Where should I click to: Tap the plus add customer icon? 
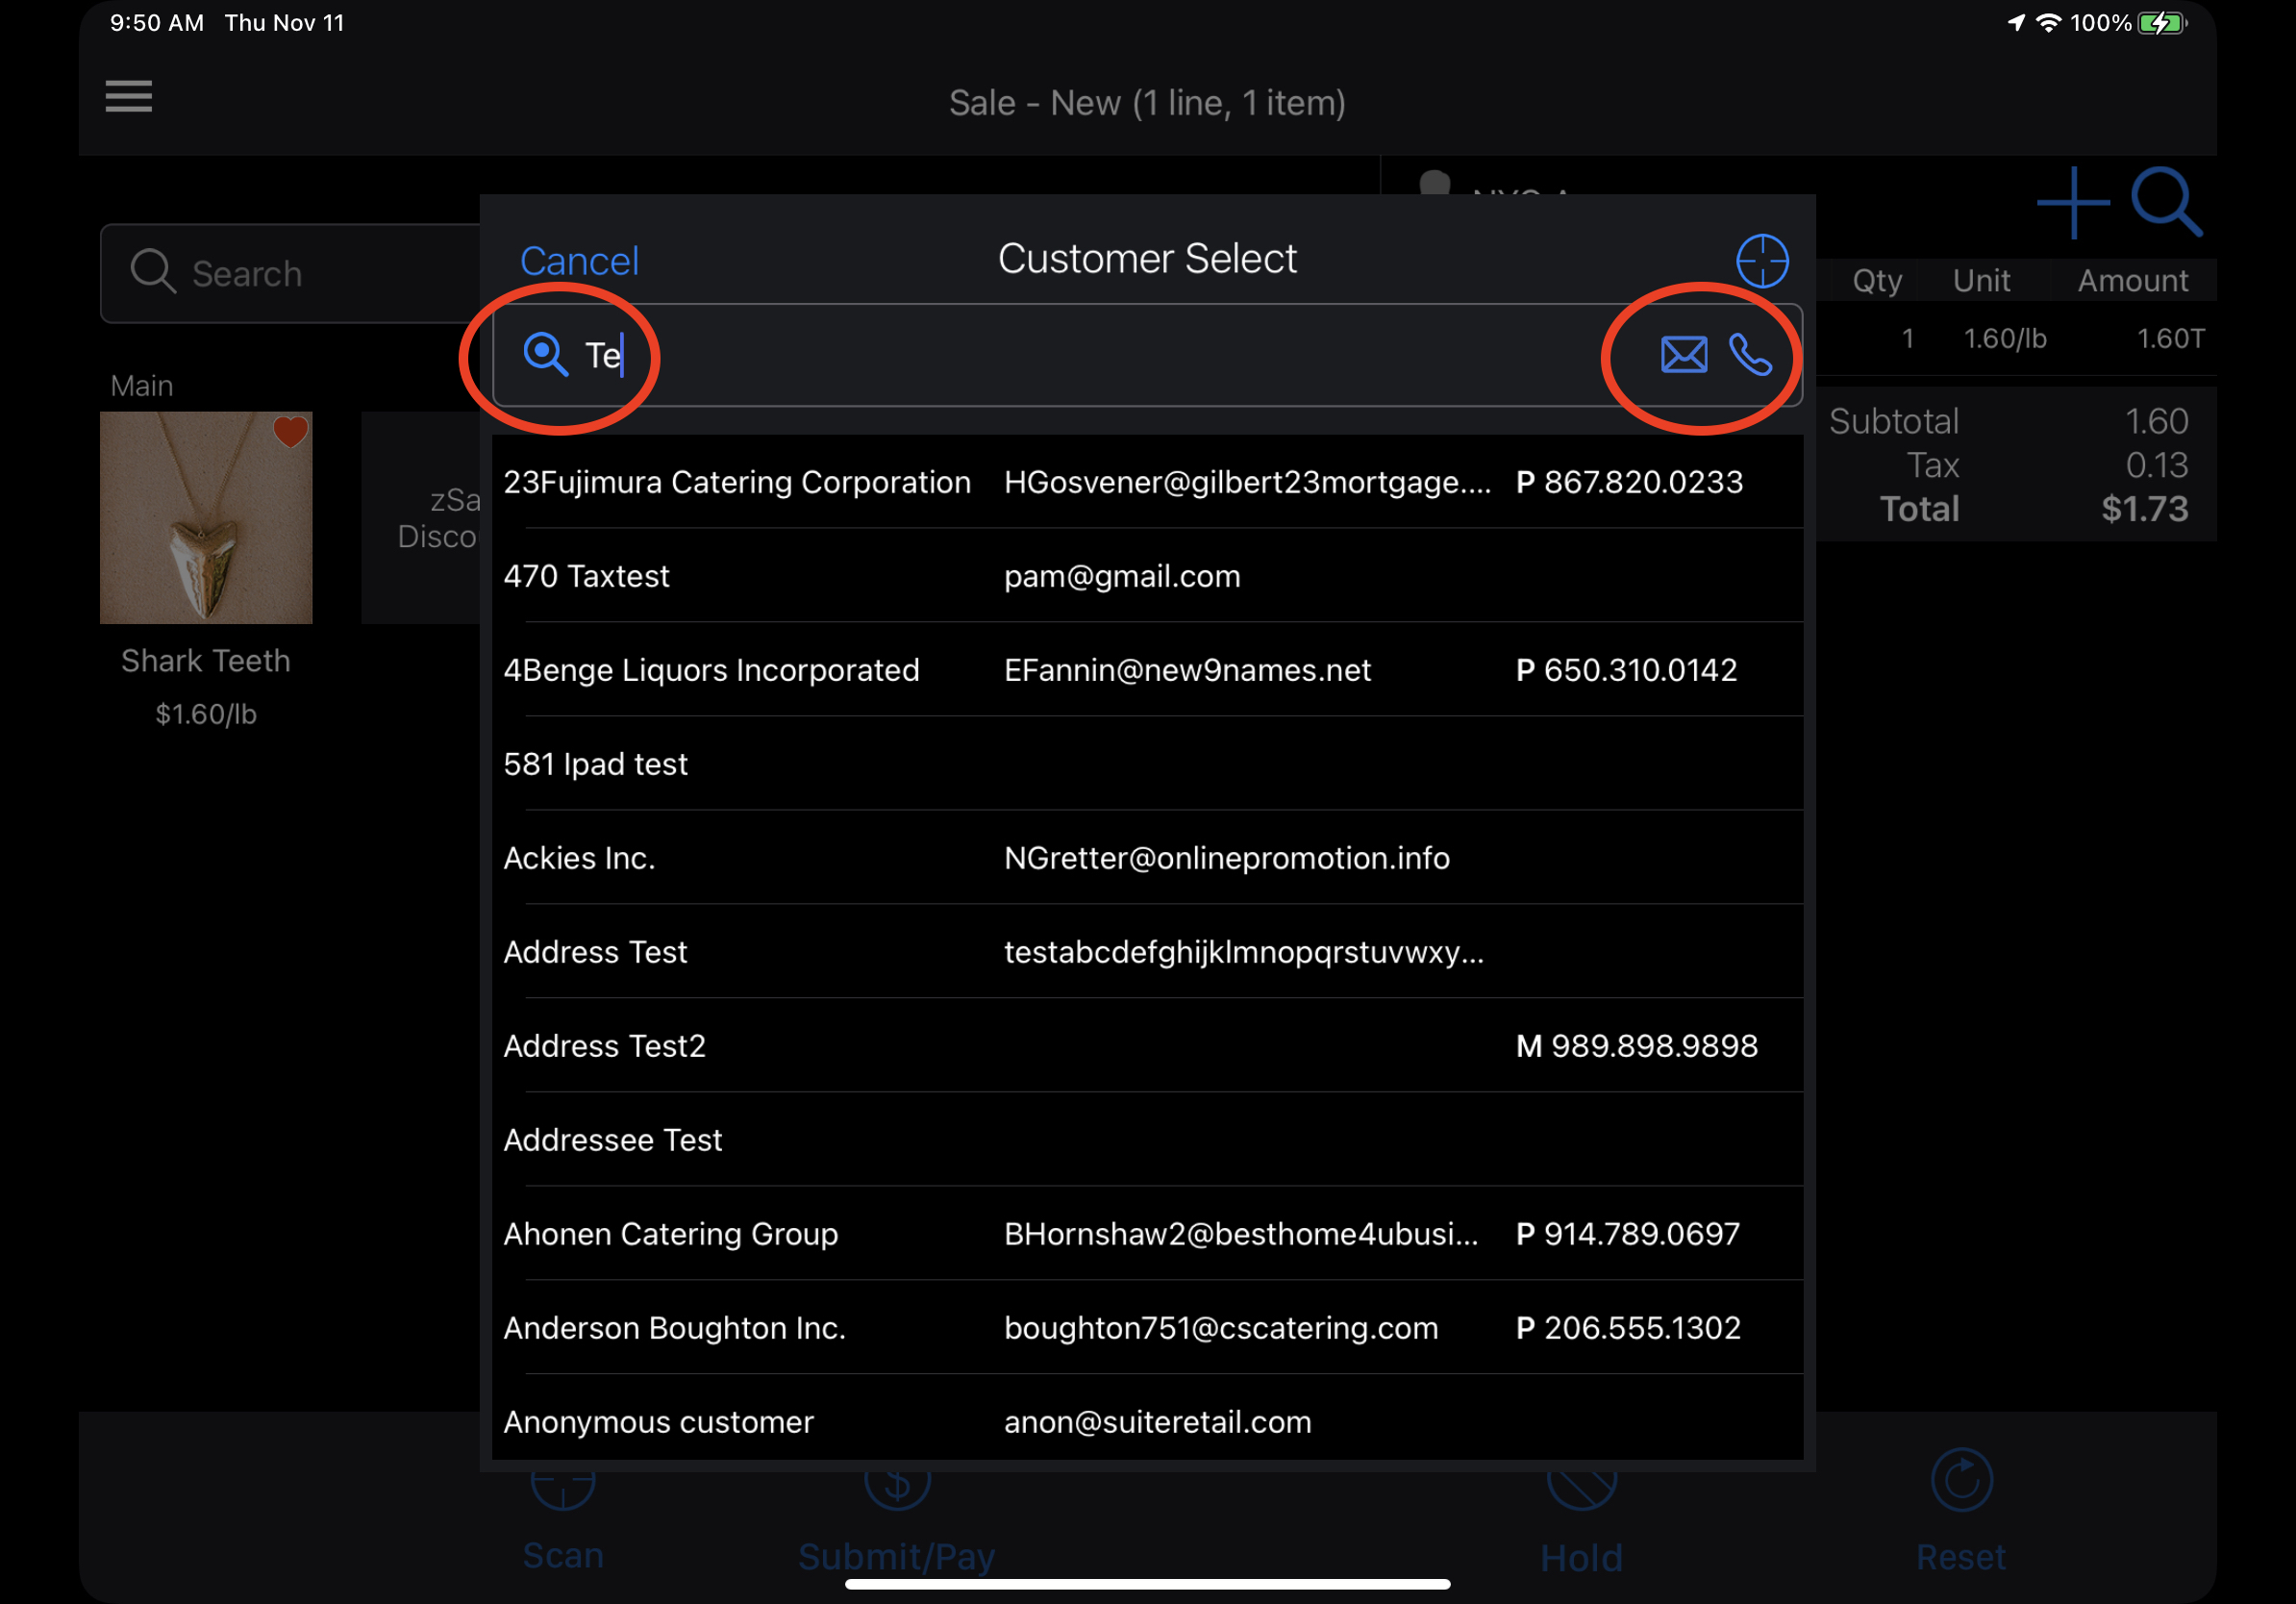pos(2073,203)
